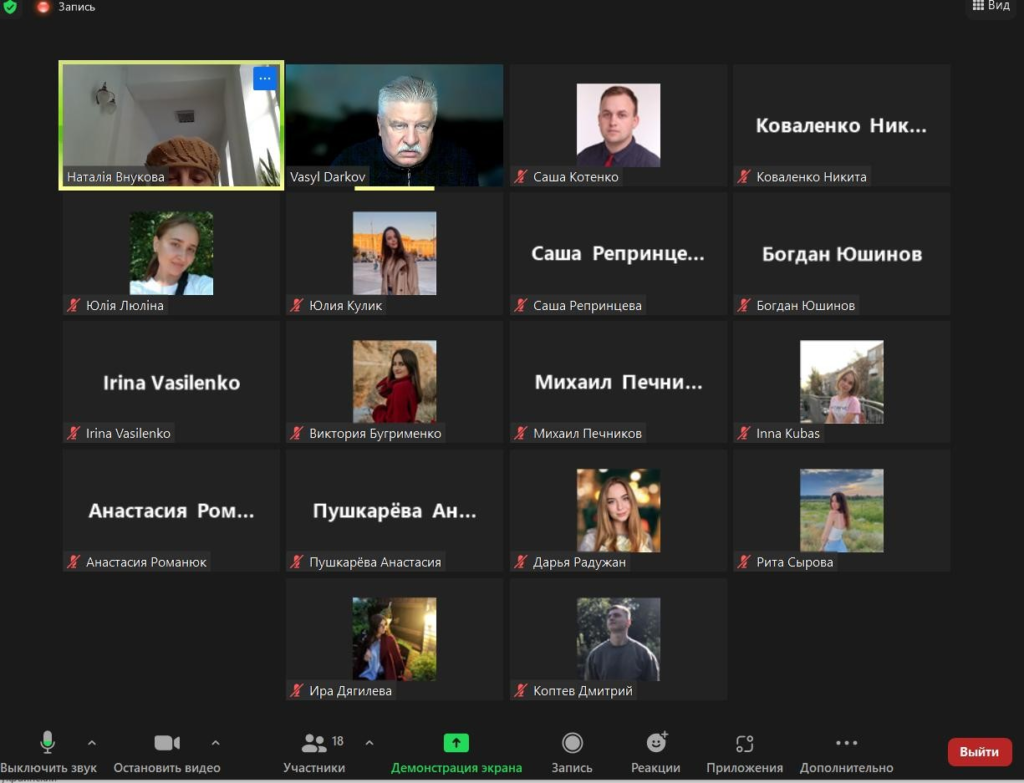The height and width of the screenshot is (783, 1024).
Task: Click the muted mic icon beside Дарья Радужан
Action: pyautogui.click(x=520, y=562)
